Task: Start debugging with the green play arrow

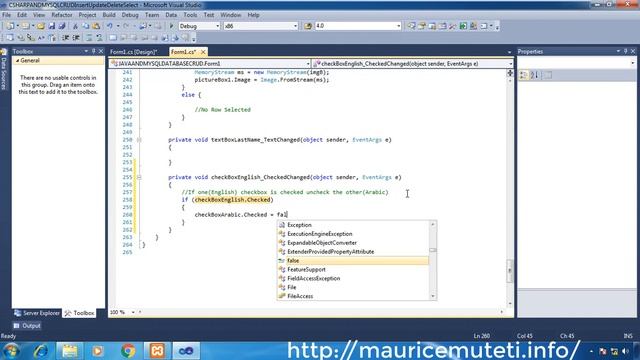Action: pyautogui.click(x=171, y=26)
